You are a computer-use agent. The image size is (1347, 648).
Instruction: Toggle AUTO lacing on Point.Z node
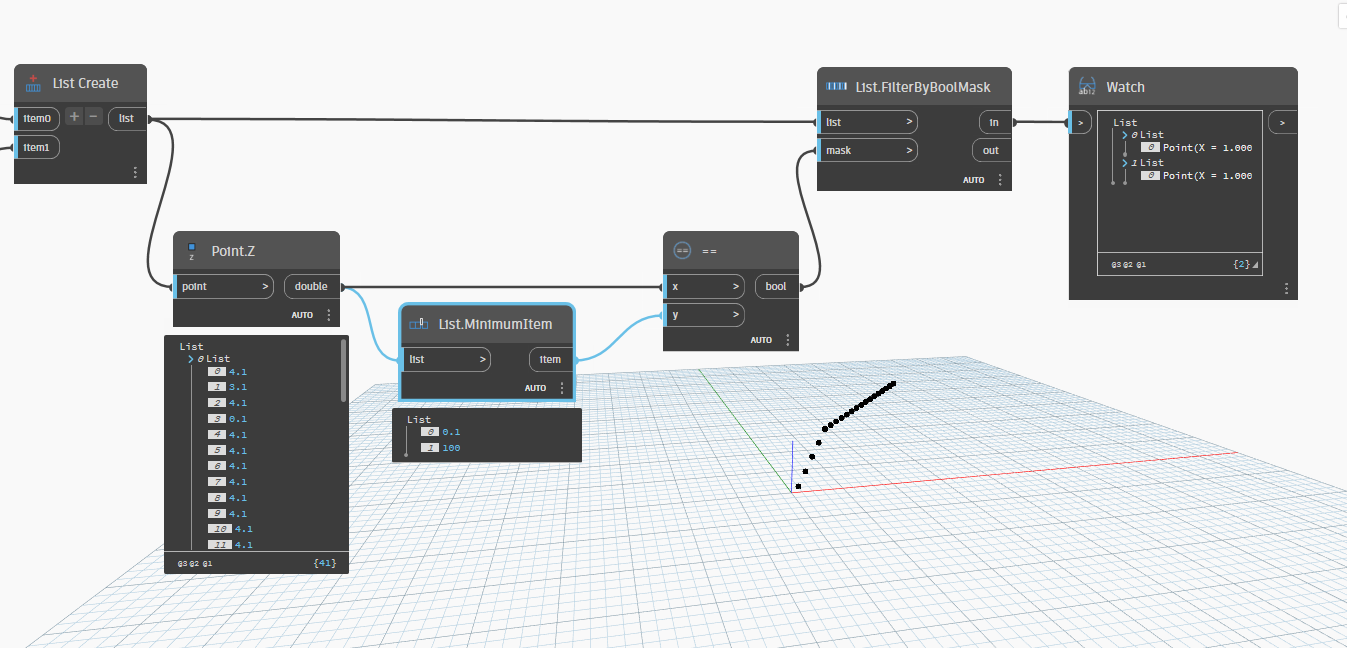303,314
